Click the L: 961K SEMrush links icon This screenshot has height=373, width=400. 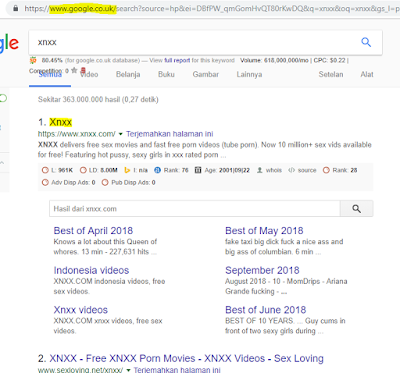[45, 170]
